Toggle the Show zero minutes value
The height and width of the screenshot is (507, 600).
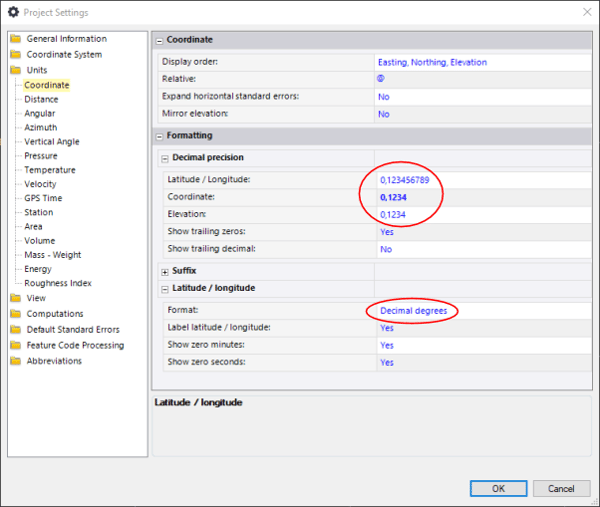(386, 345)
